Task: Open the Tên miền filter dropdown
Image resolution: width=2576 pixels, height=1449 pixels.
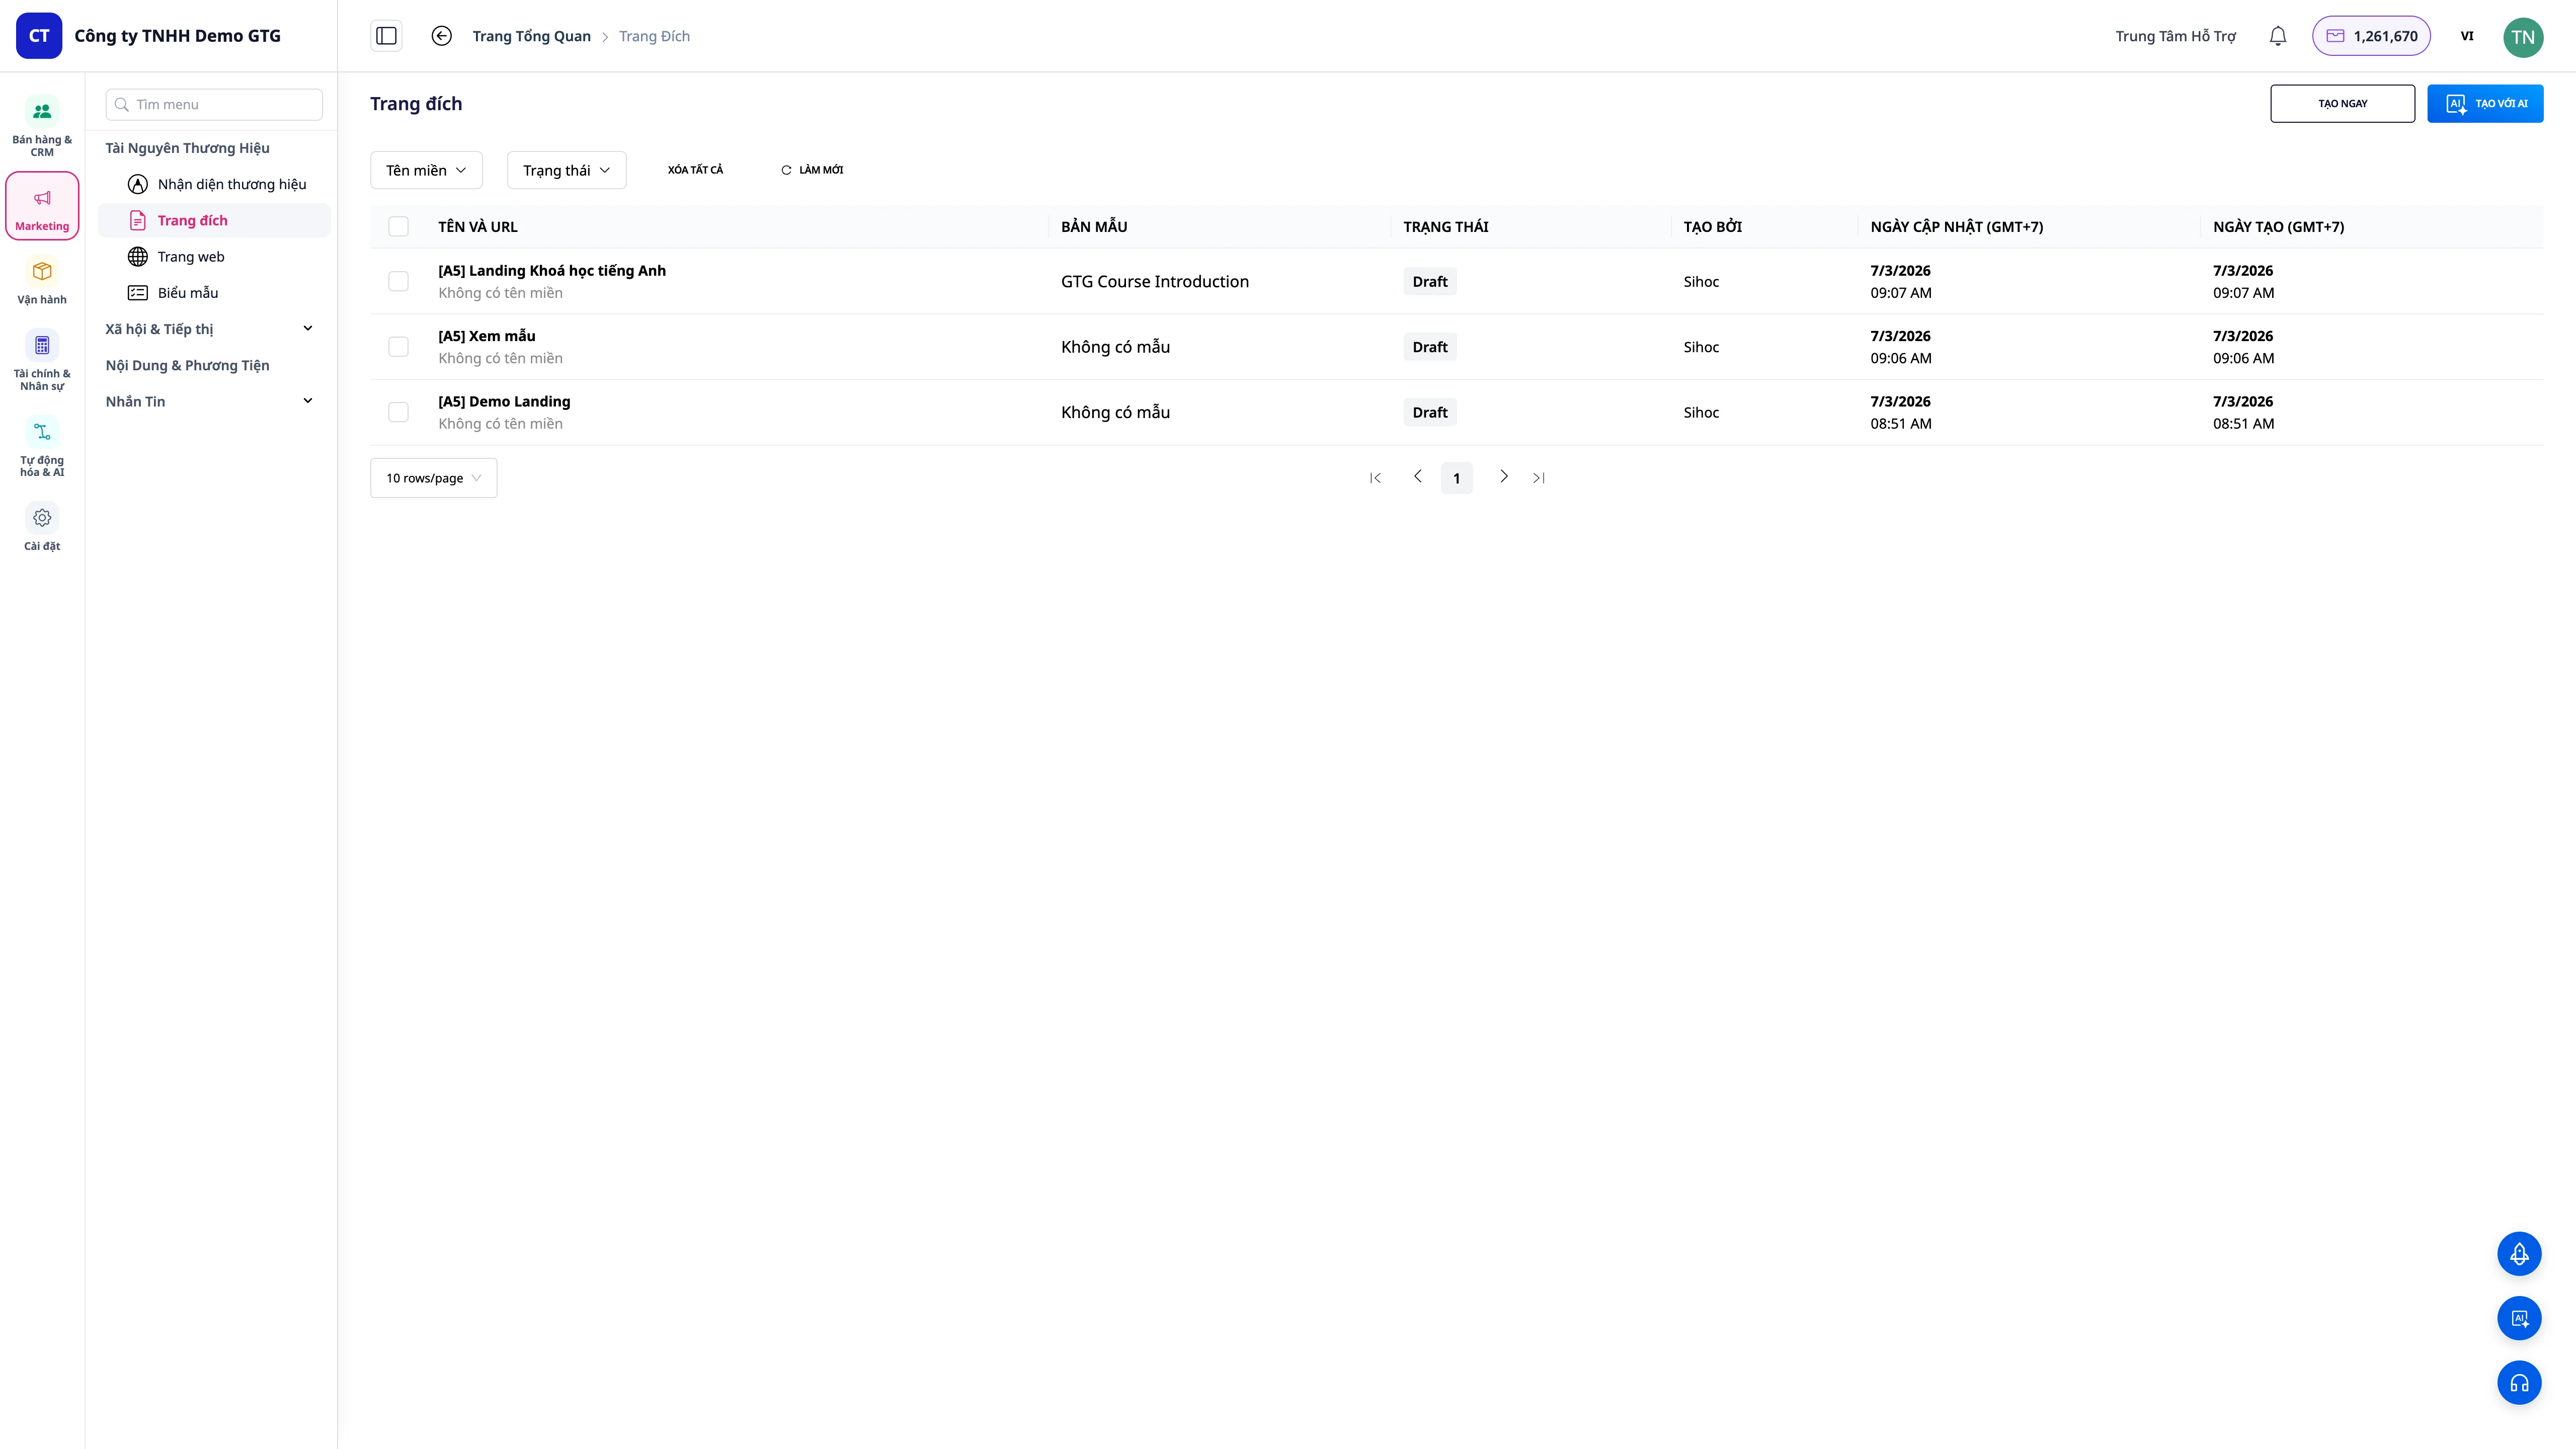Action: click(x=426, y=170)
